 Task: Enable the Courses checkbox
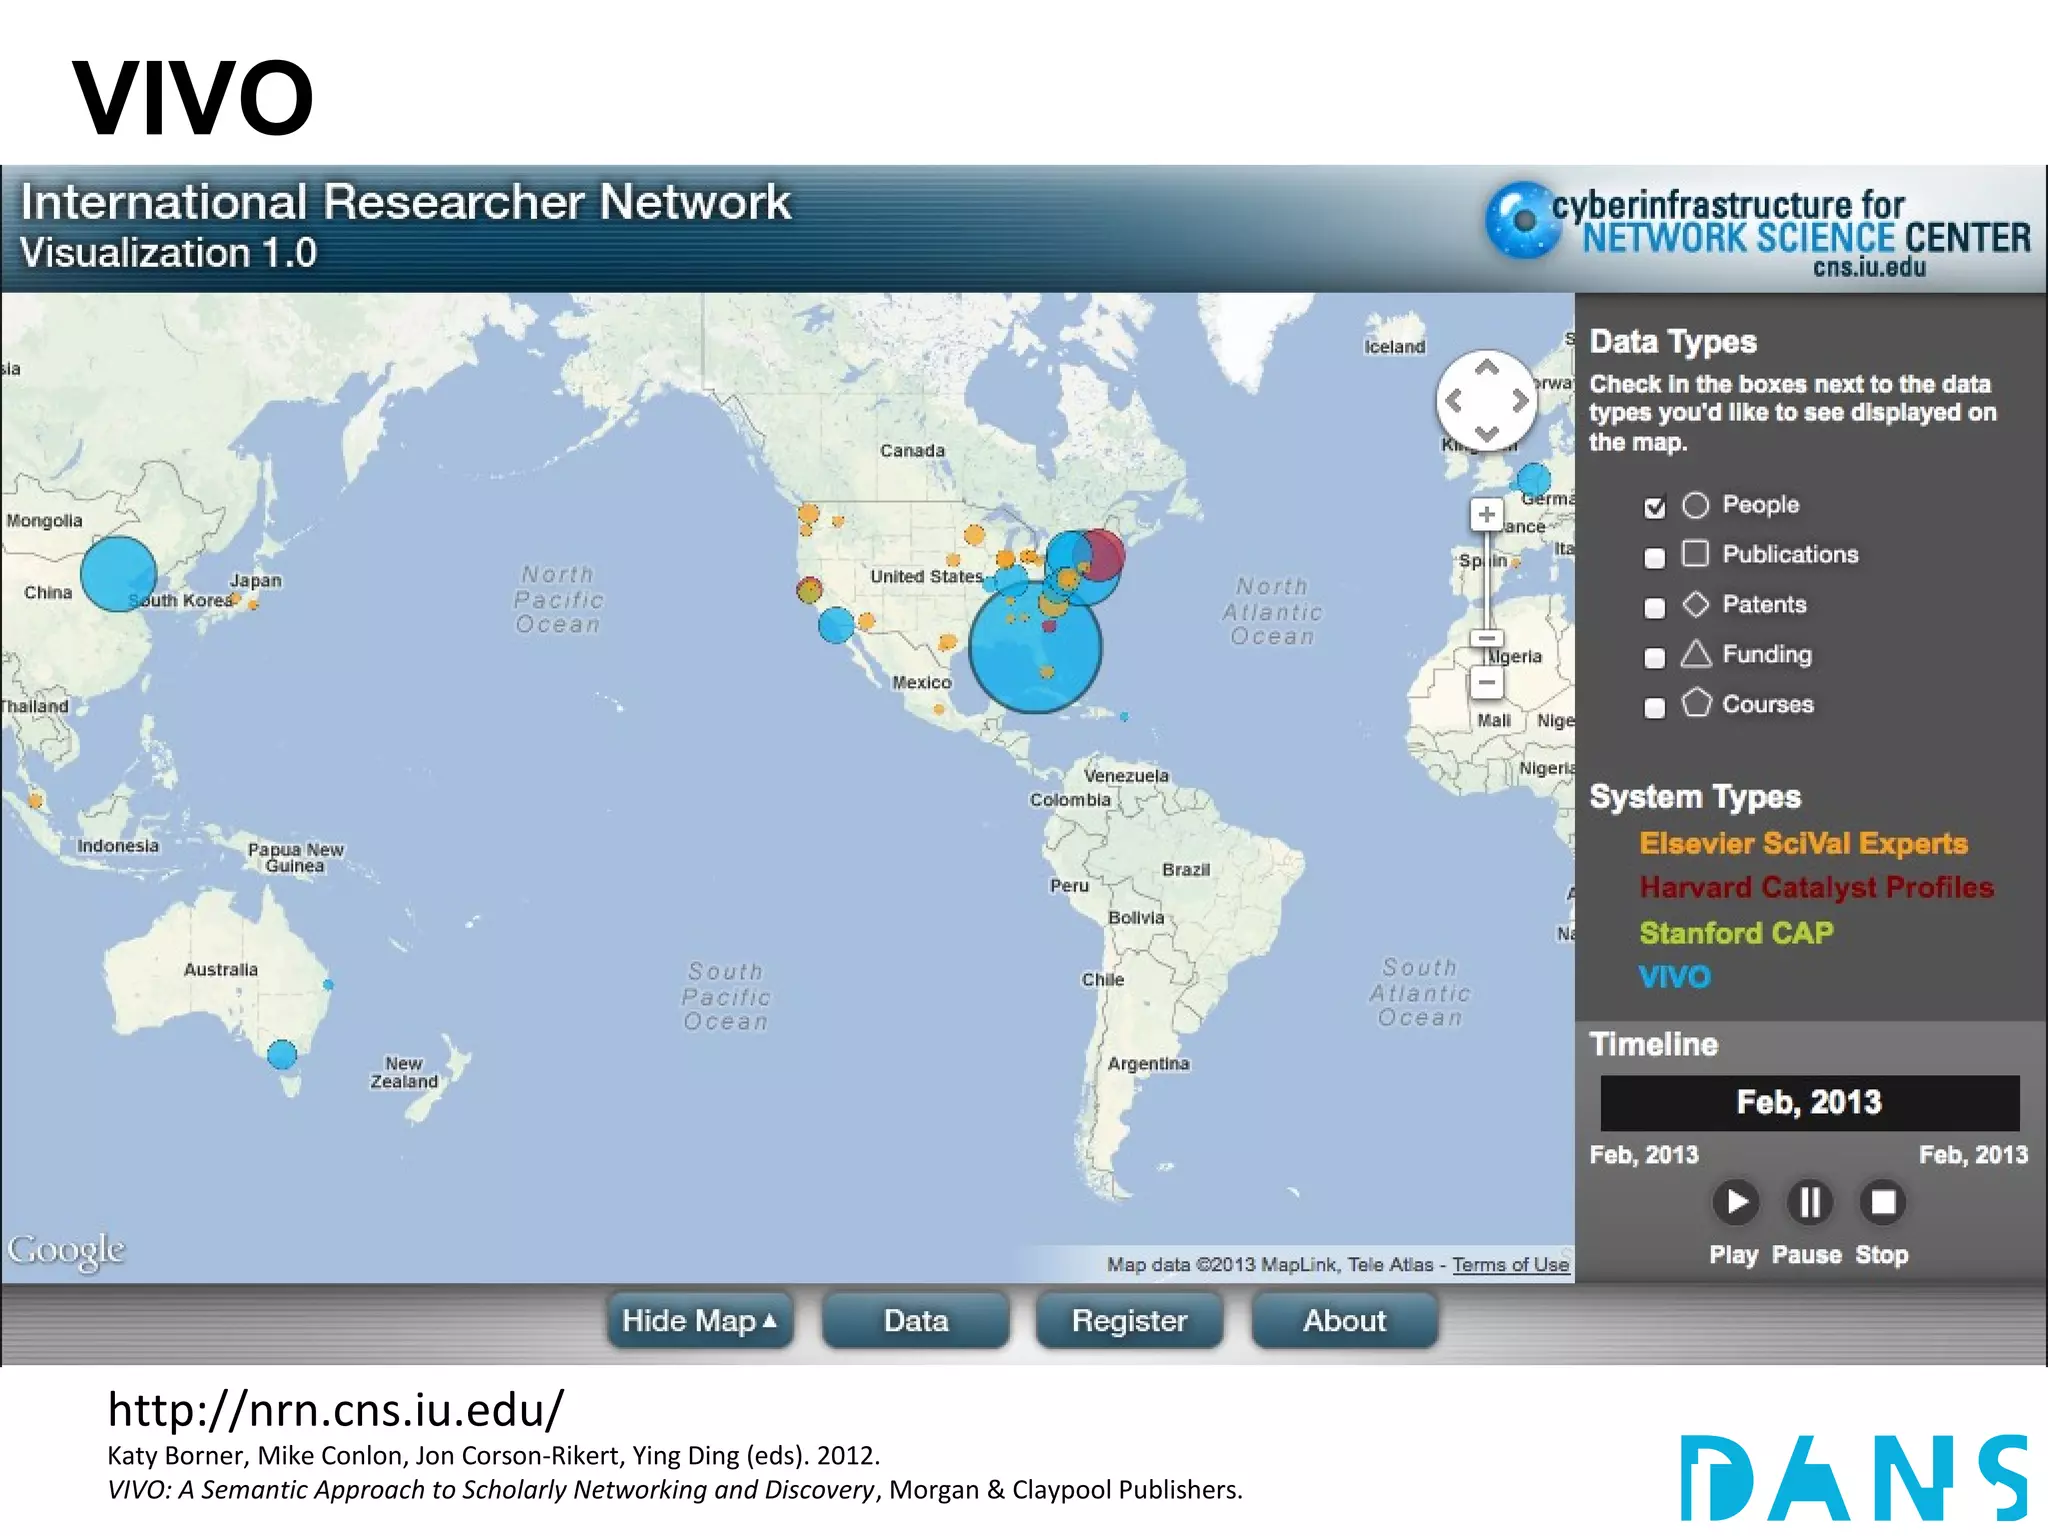coord(1655,708)
